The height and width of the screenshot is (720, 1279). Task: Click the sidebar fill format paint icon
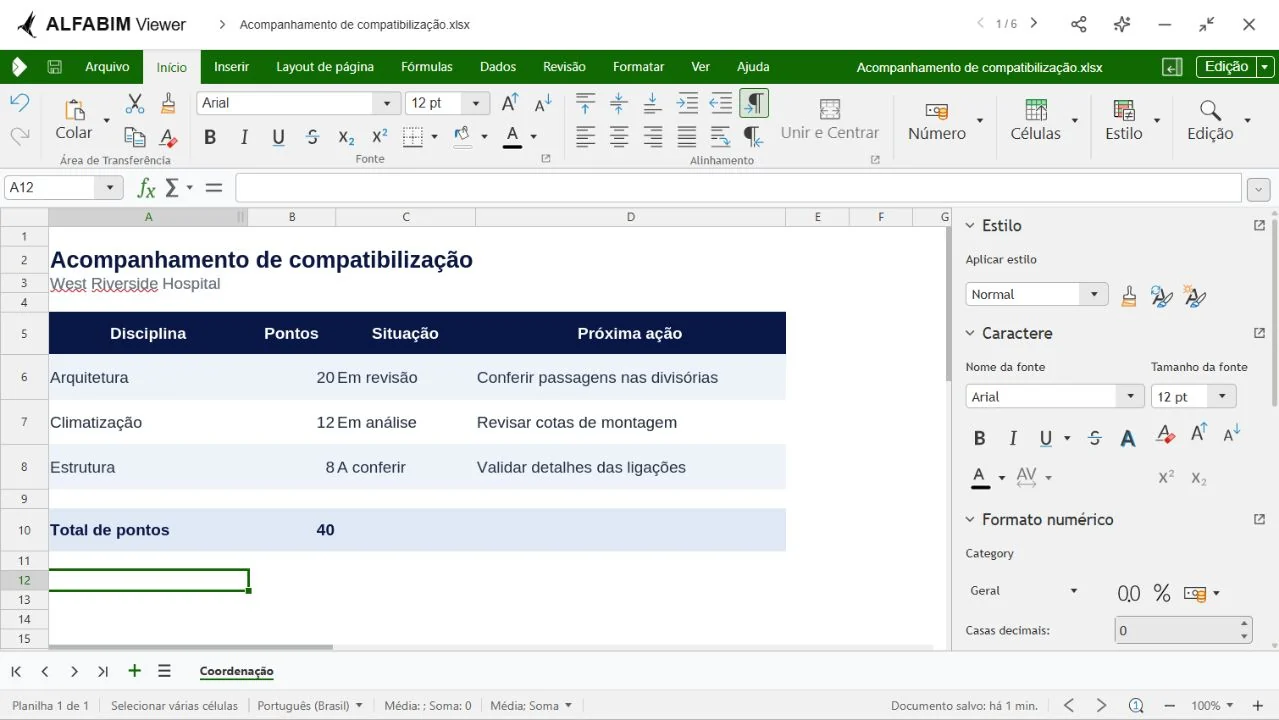click(1129, 295)
